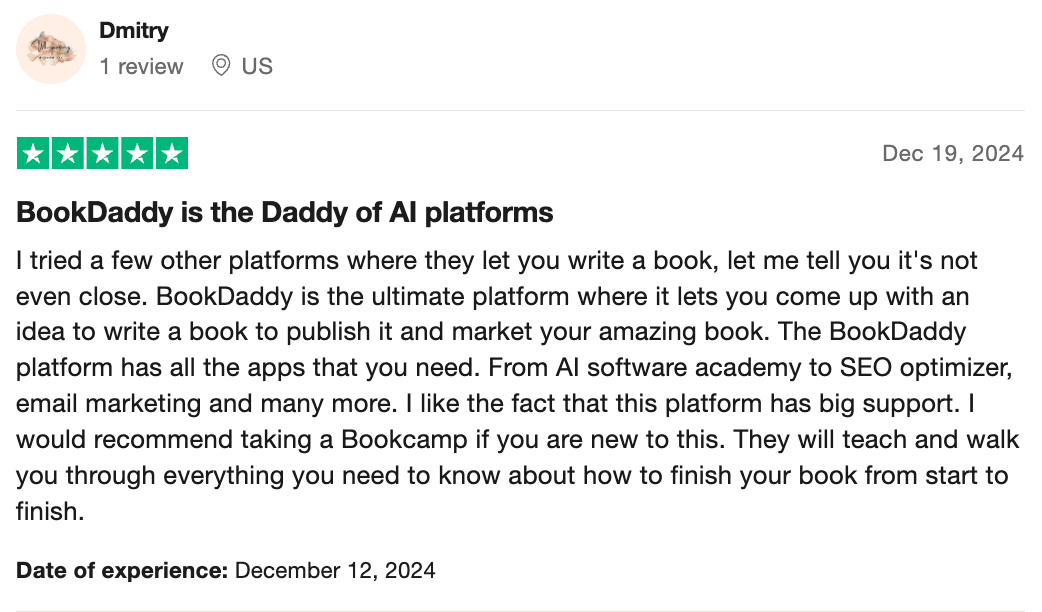Click the first green rating star
Image resolution: width=1042 pixels, height=612 pixels.
(x=34, y=153)
